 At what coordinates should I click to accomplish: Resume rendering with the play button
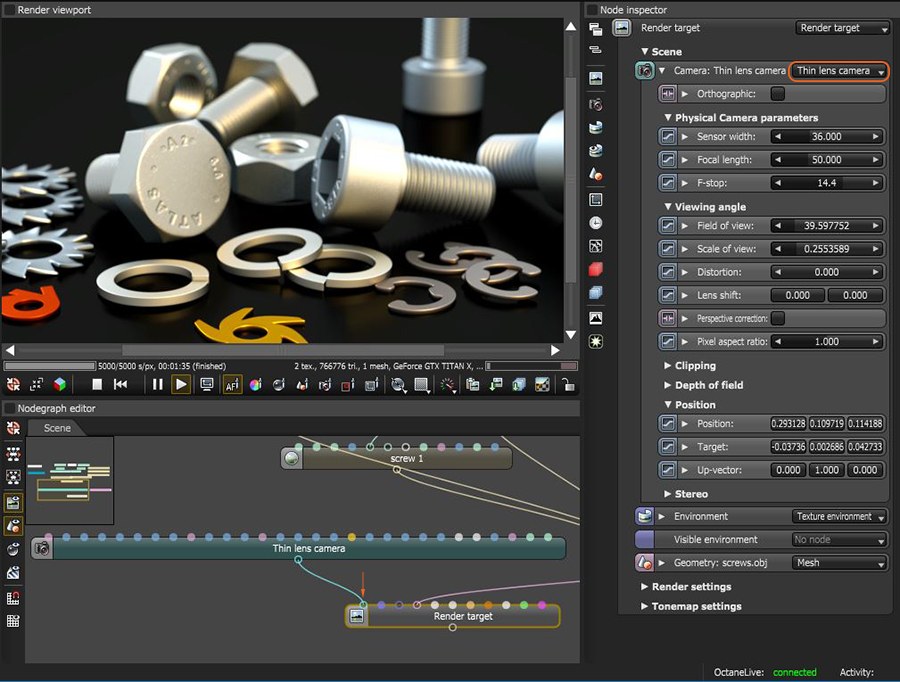pyautogui.click(x=182, y=384)
